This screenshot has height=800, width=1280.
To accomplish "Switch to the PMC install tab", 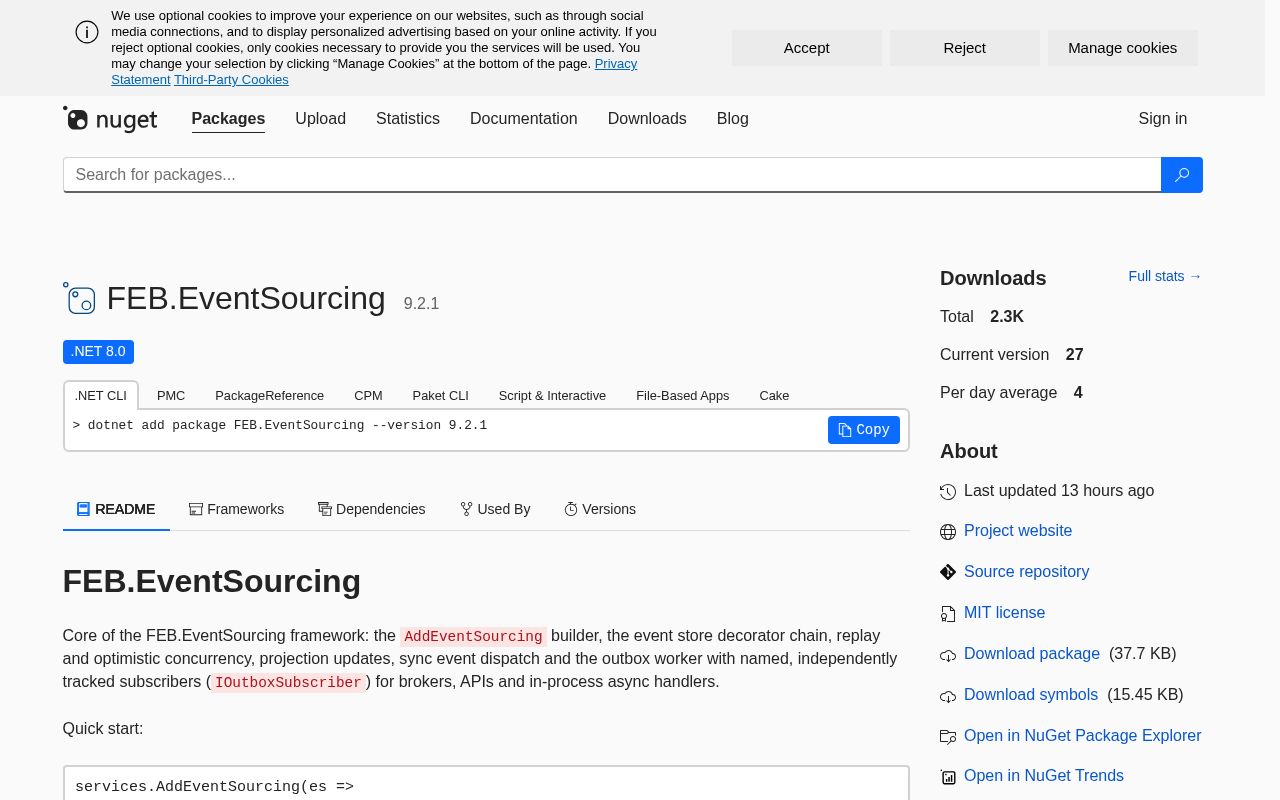I will [x=171, y=396].
